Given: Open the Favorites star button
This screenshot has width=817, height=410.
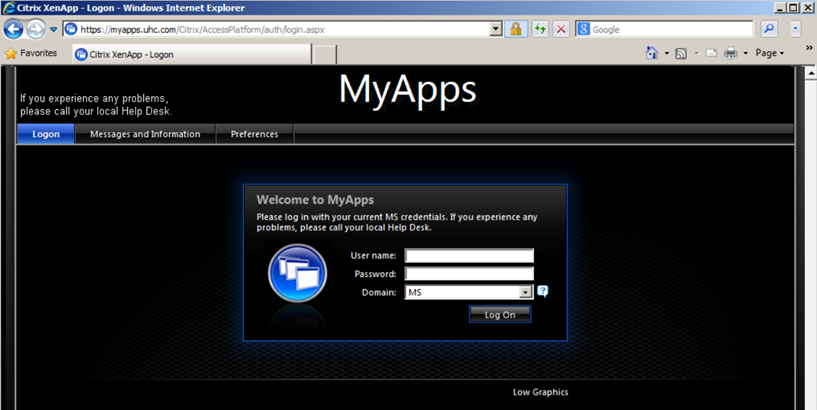Looking at the screenshot, I should 31,53.
